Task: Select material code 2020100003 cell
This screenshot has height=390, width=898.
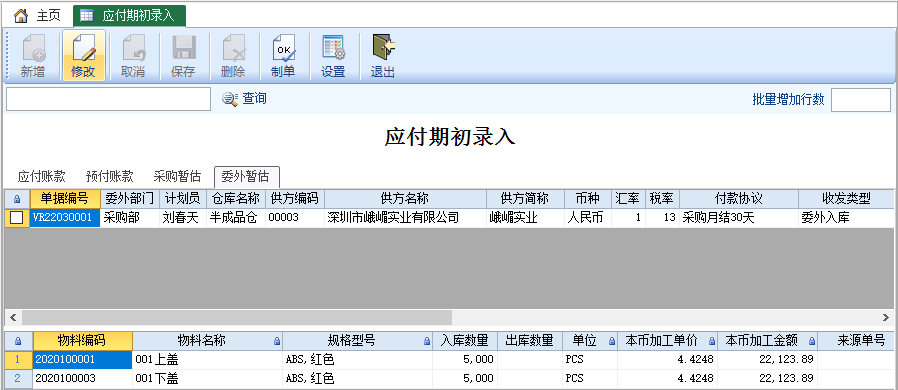Action: [x=82, y=379]
